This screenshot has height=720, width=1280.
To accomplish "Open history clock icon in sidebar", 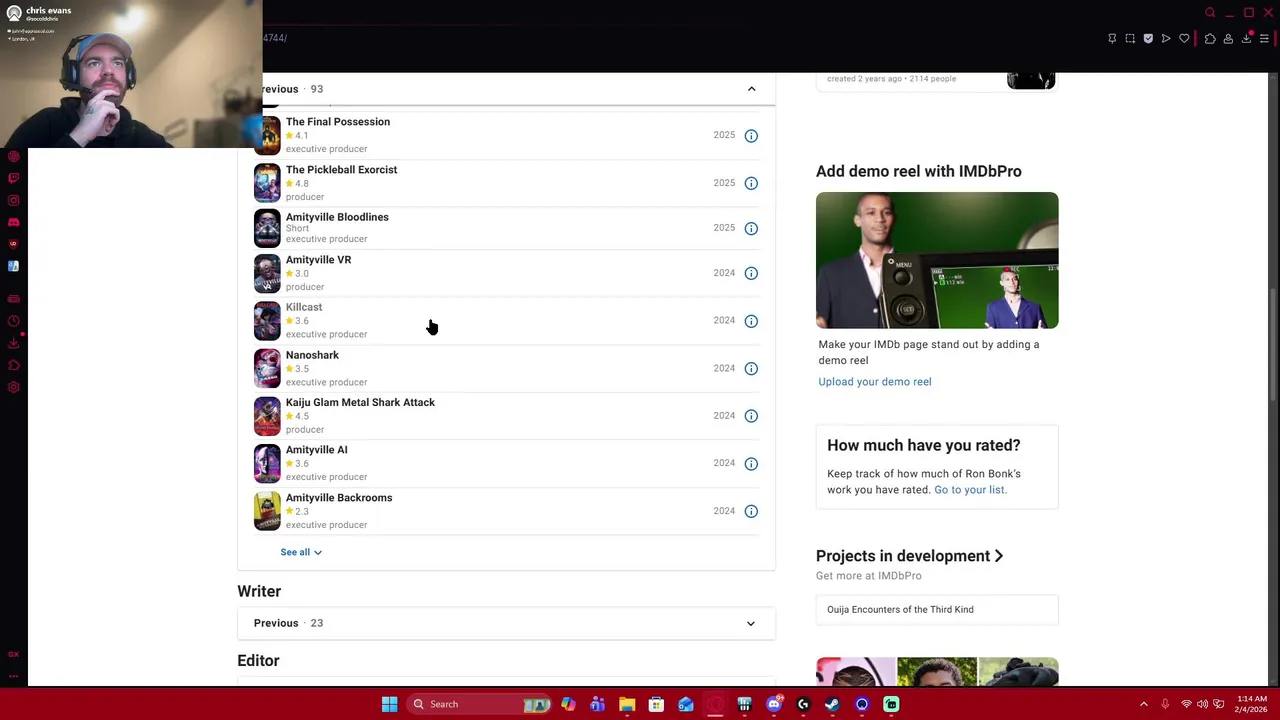I will tap(13, 321).
